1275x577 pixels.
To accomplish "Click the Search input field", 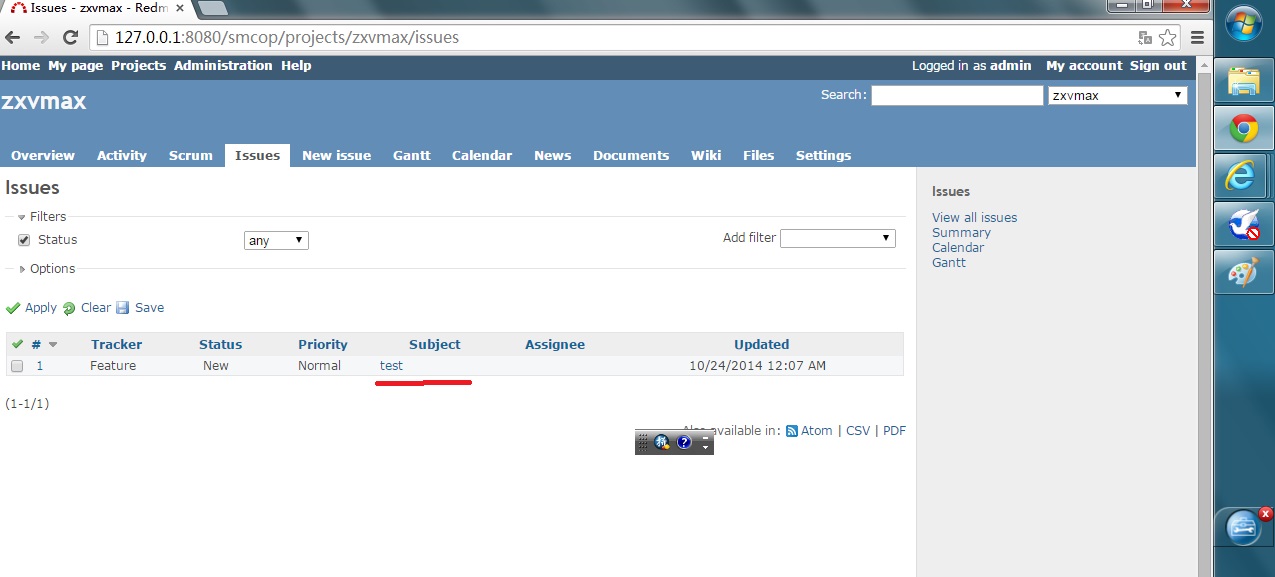I will click(x=957, y=95).
